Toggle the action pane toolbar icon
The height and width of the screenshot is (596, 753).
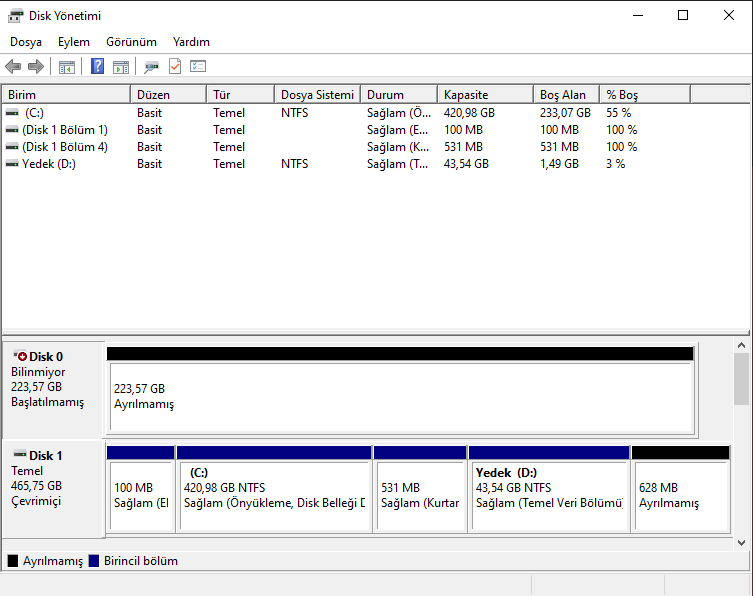point(121,67)
